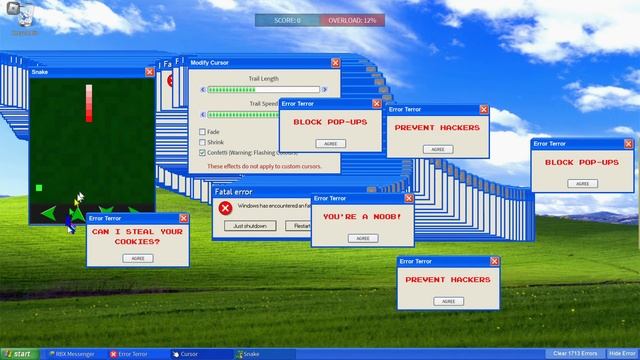Close the PREVENT HACKERS window over the sky

click(x=484, y=109)
